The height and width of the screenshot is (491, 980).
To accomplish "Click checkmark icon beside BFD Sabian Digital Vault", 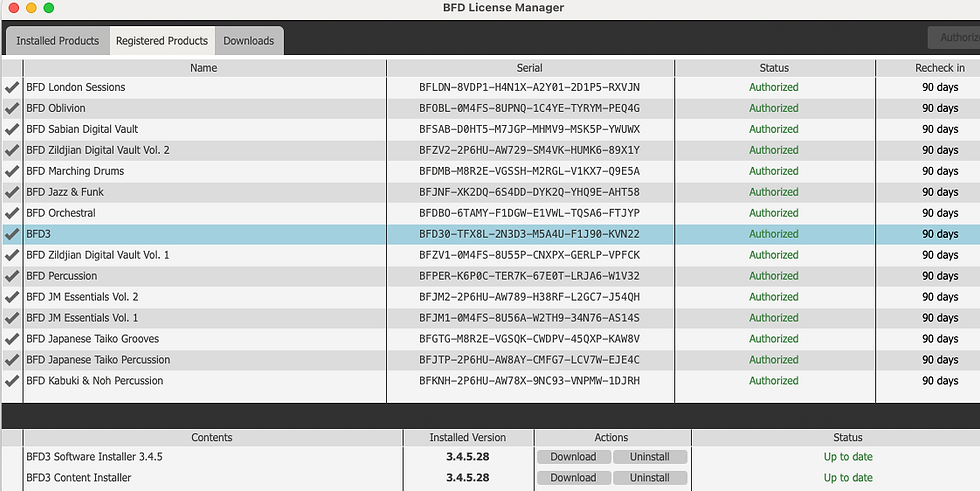I will click(11, 129).
